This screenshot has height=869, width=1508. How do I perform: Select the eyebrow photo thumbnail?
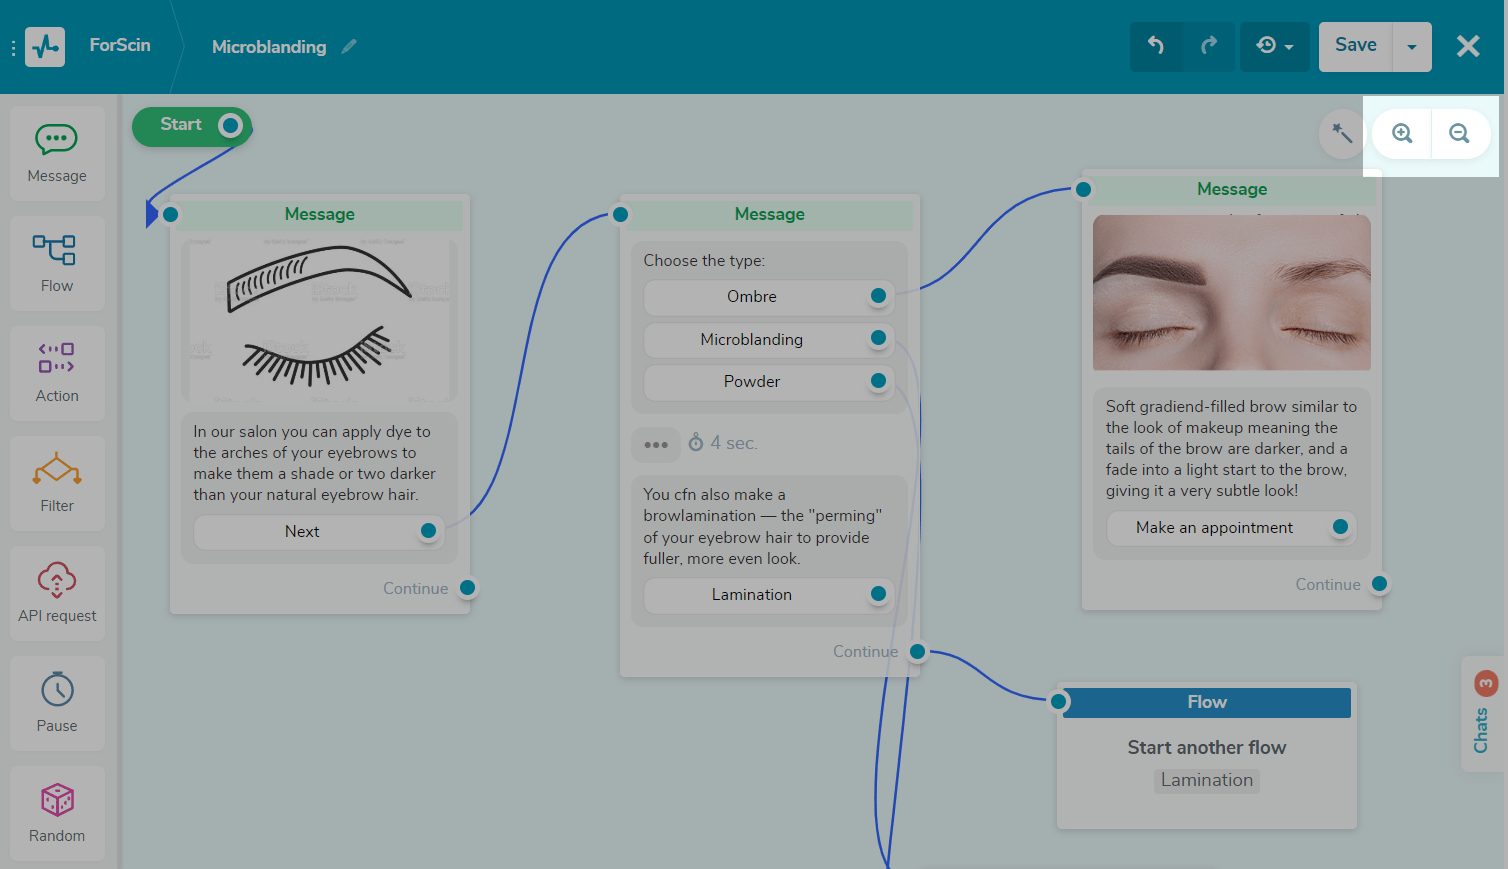point(1232,293)
